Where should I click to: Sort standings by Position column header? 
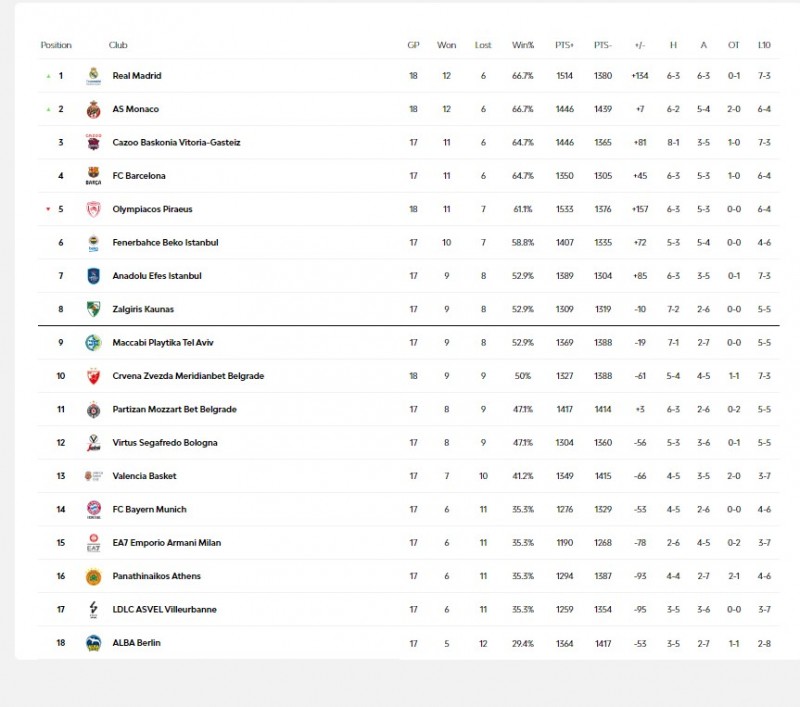click(x=56, y=45)
